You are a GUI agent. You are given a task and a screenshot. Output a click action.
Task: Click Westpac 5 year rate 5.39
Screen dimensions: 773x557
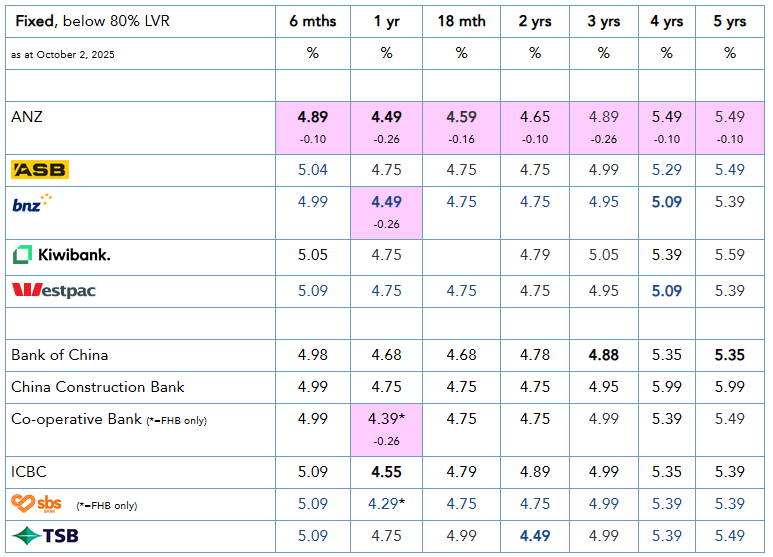click(x=730, y=291)
